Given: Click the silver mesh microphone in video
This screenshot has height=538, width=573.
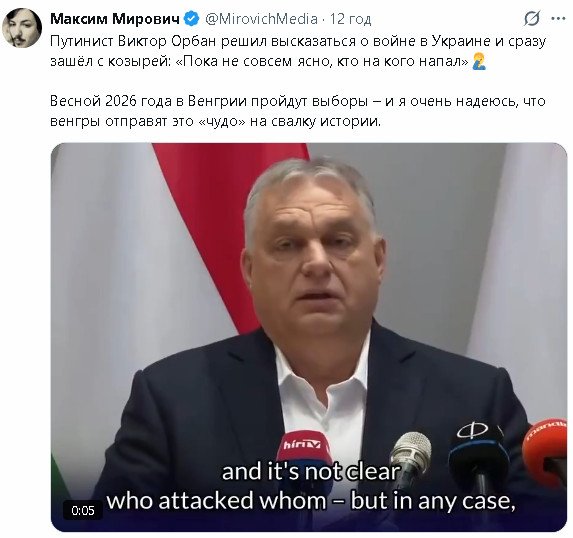Looking at the screenshot, I should tap(411, 452).
